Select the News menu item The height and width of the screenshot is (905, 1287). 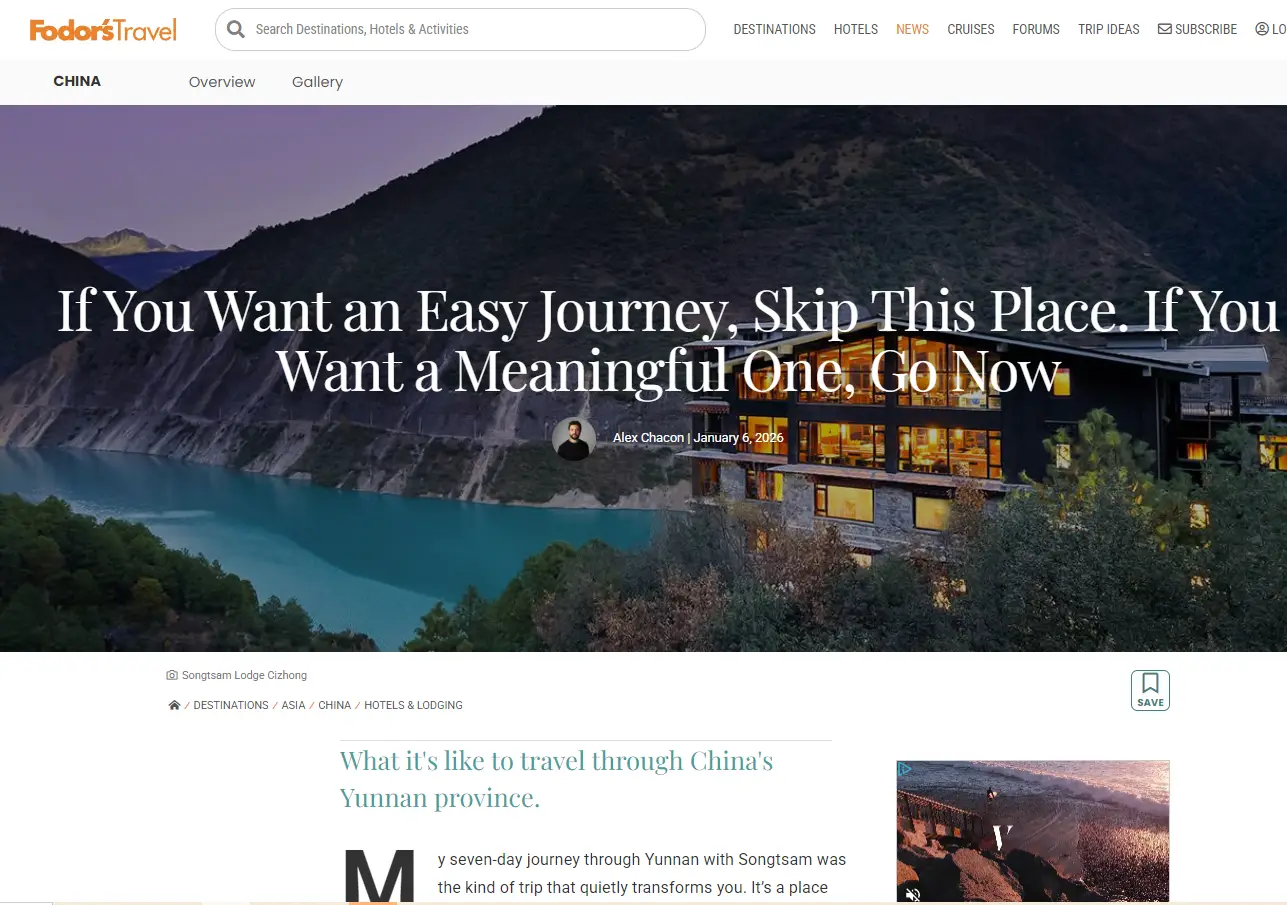pyautogui.click(x=912, y=29)
